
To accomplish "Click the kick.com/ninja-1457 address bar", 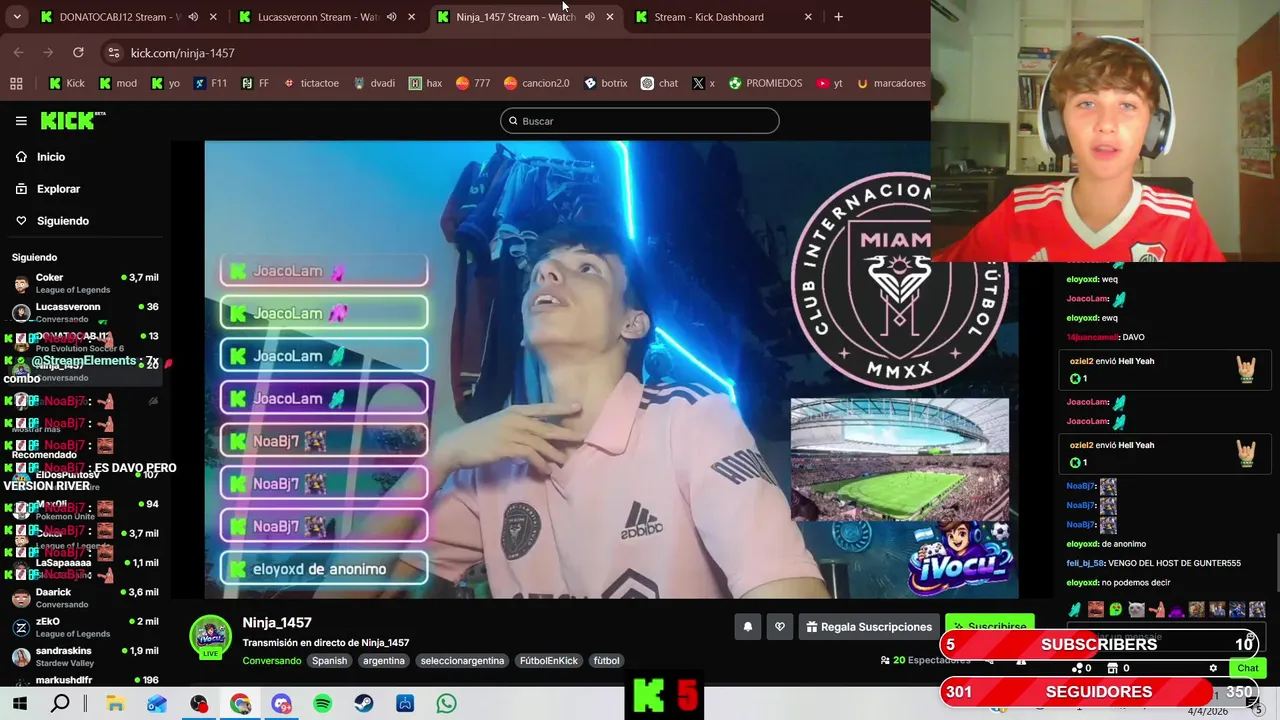I will (x=182, y=53).
